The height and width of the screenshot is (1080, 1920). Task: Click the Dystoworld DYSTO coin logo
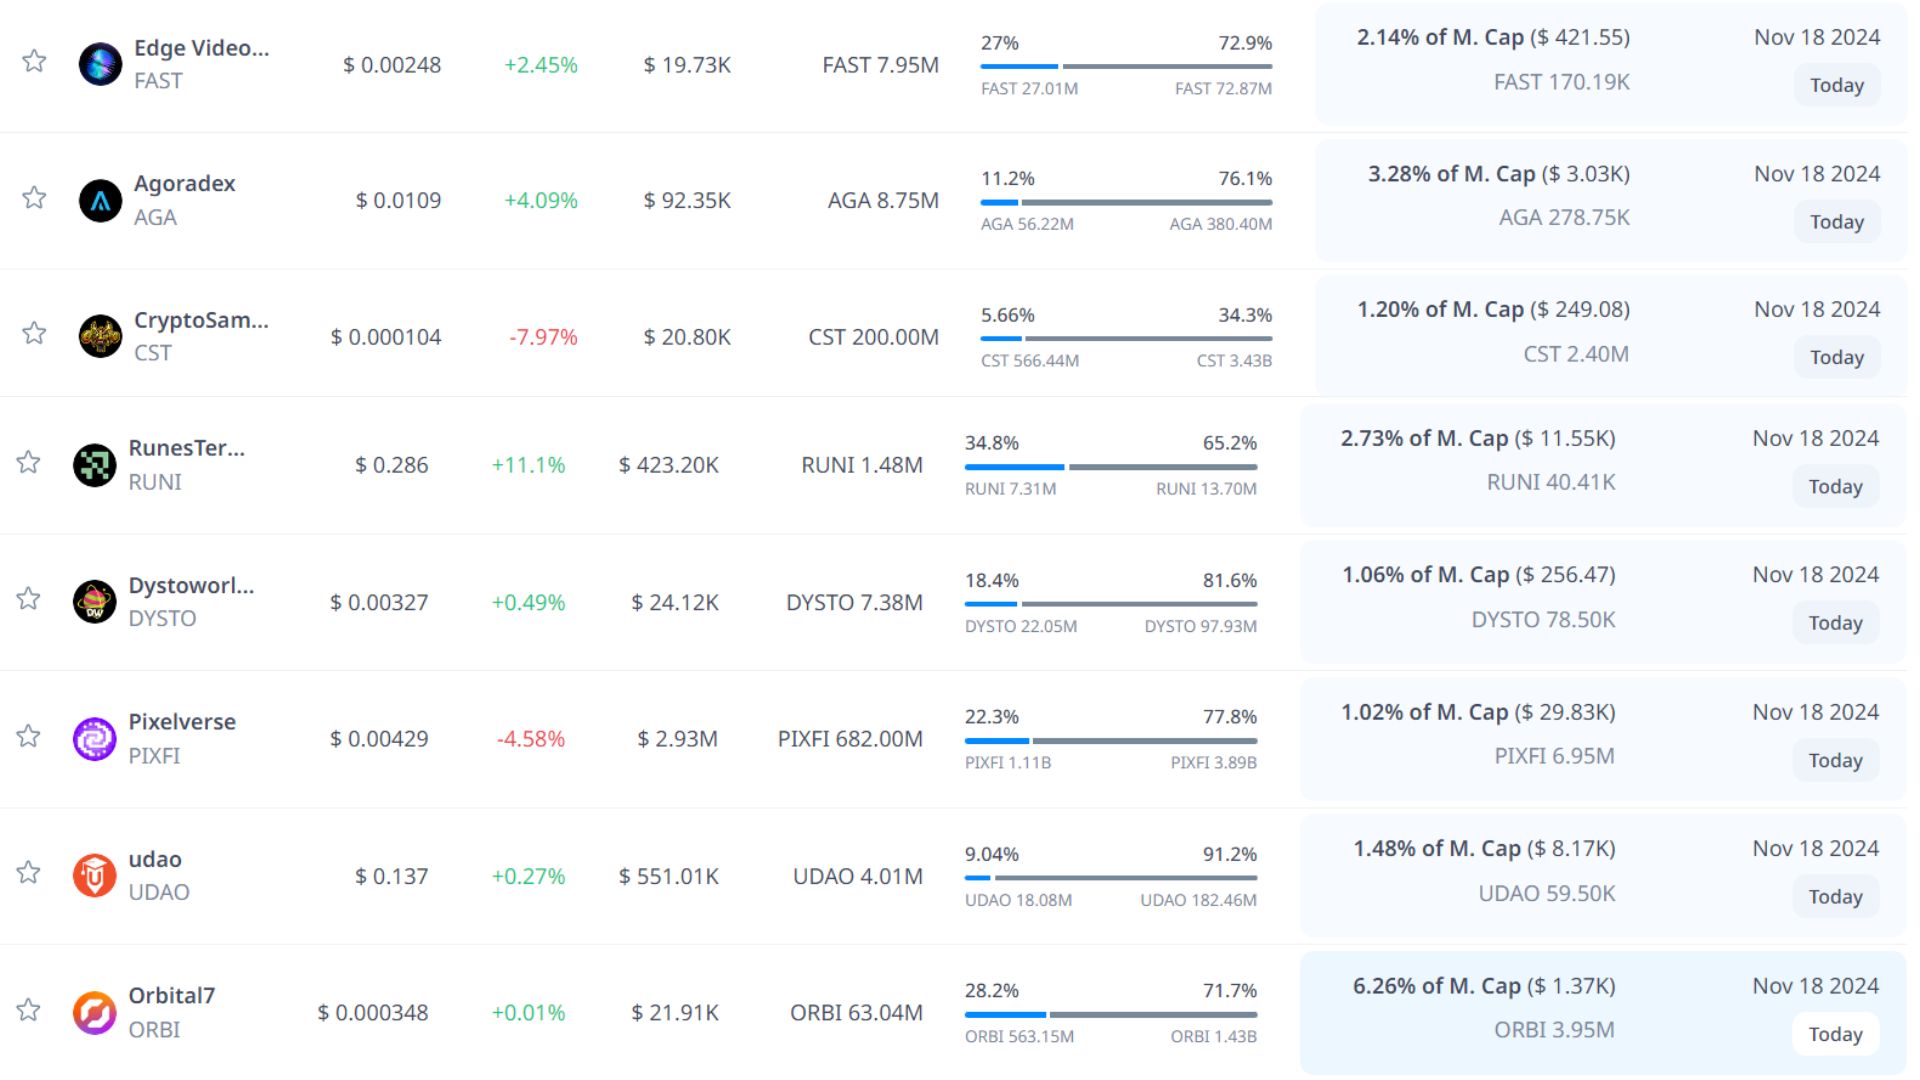coord(95,602)
